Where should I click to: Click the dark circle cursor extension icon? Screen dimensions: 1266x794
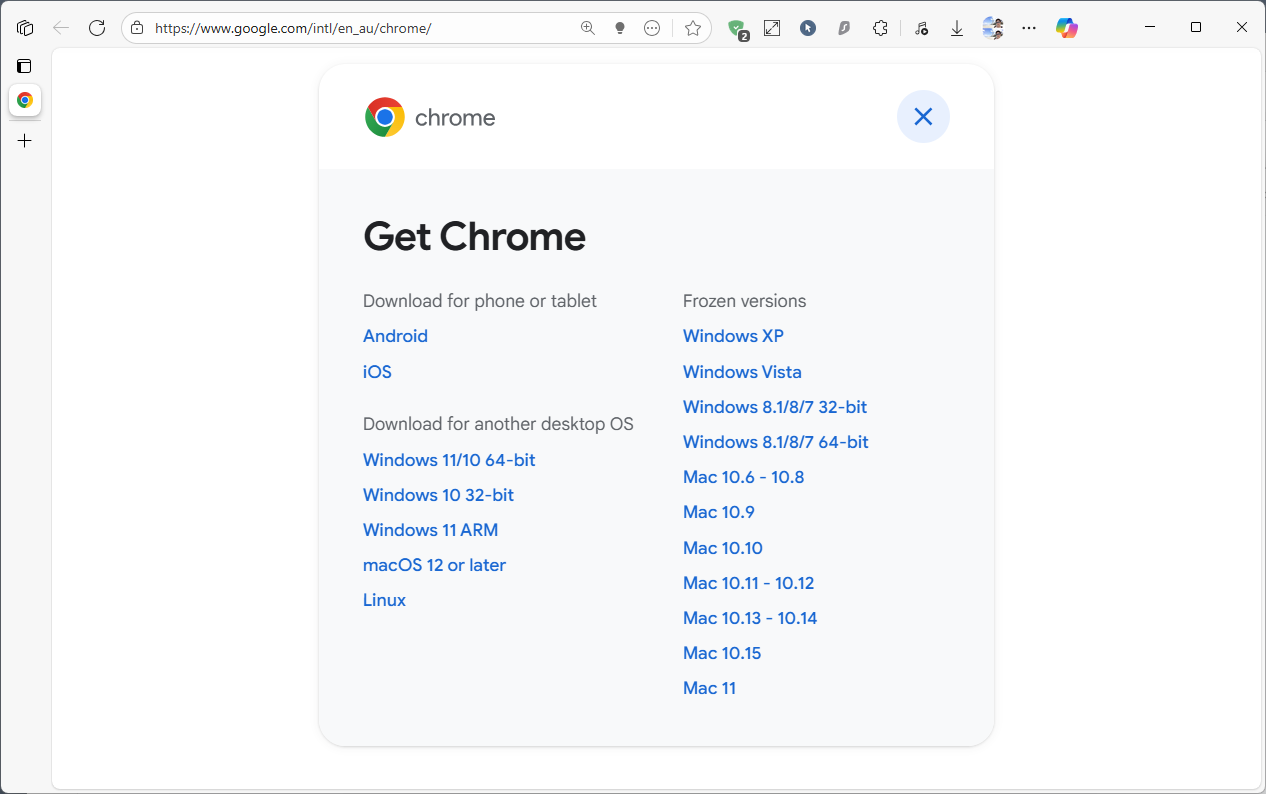coord(808,28)
